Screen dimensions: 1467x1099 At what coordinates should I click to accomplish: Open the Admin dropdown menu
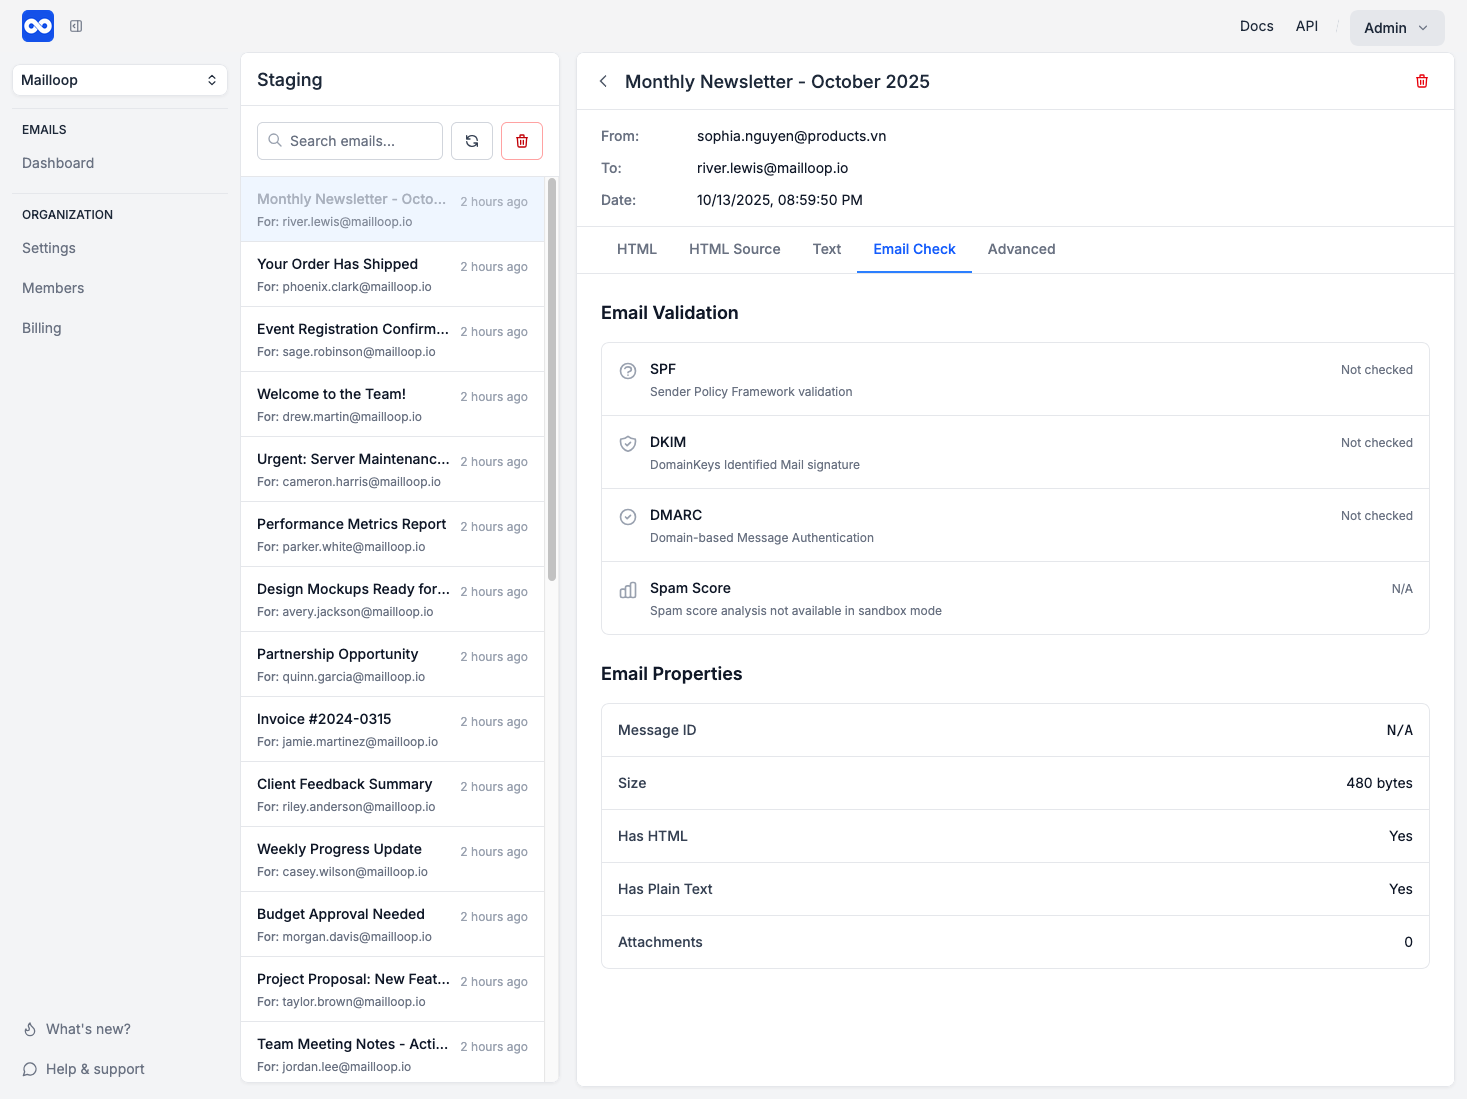pyautogui.click(x=1396, y=27)
